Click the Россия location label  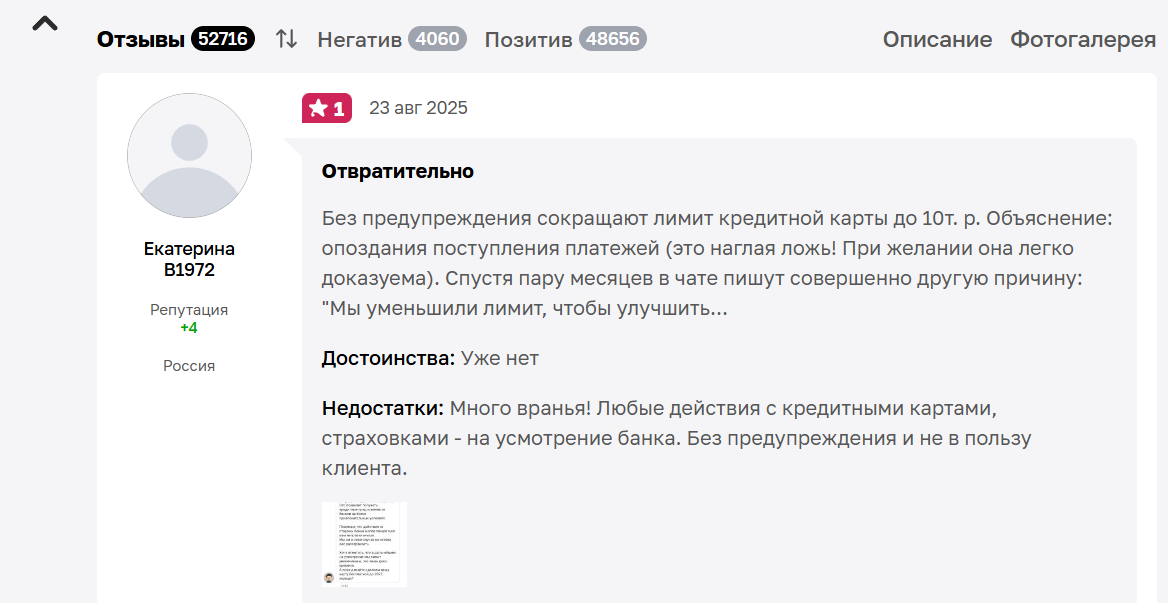pos(189,366)
